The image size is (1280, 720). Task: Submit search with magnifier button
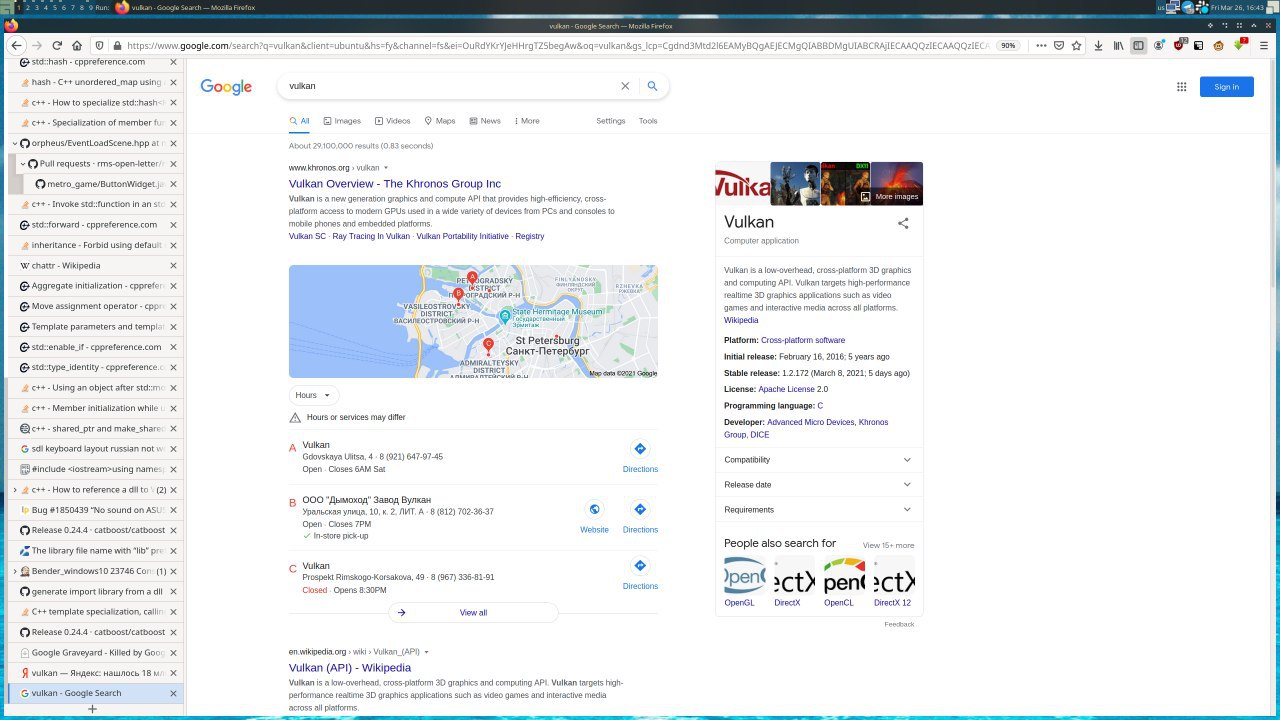point(652,86)
